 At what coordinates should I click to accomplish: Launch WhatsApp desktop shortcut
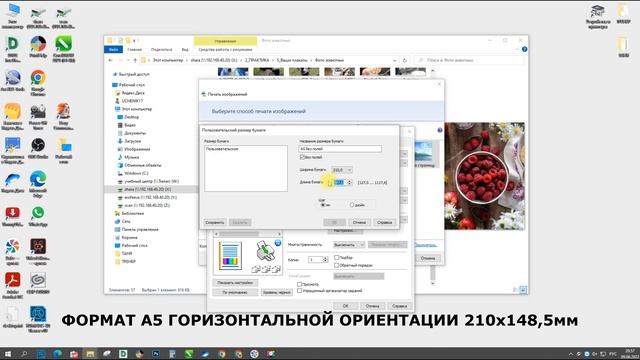click(38, 216)
